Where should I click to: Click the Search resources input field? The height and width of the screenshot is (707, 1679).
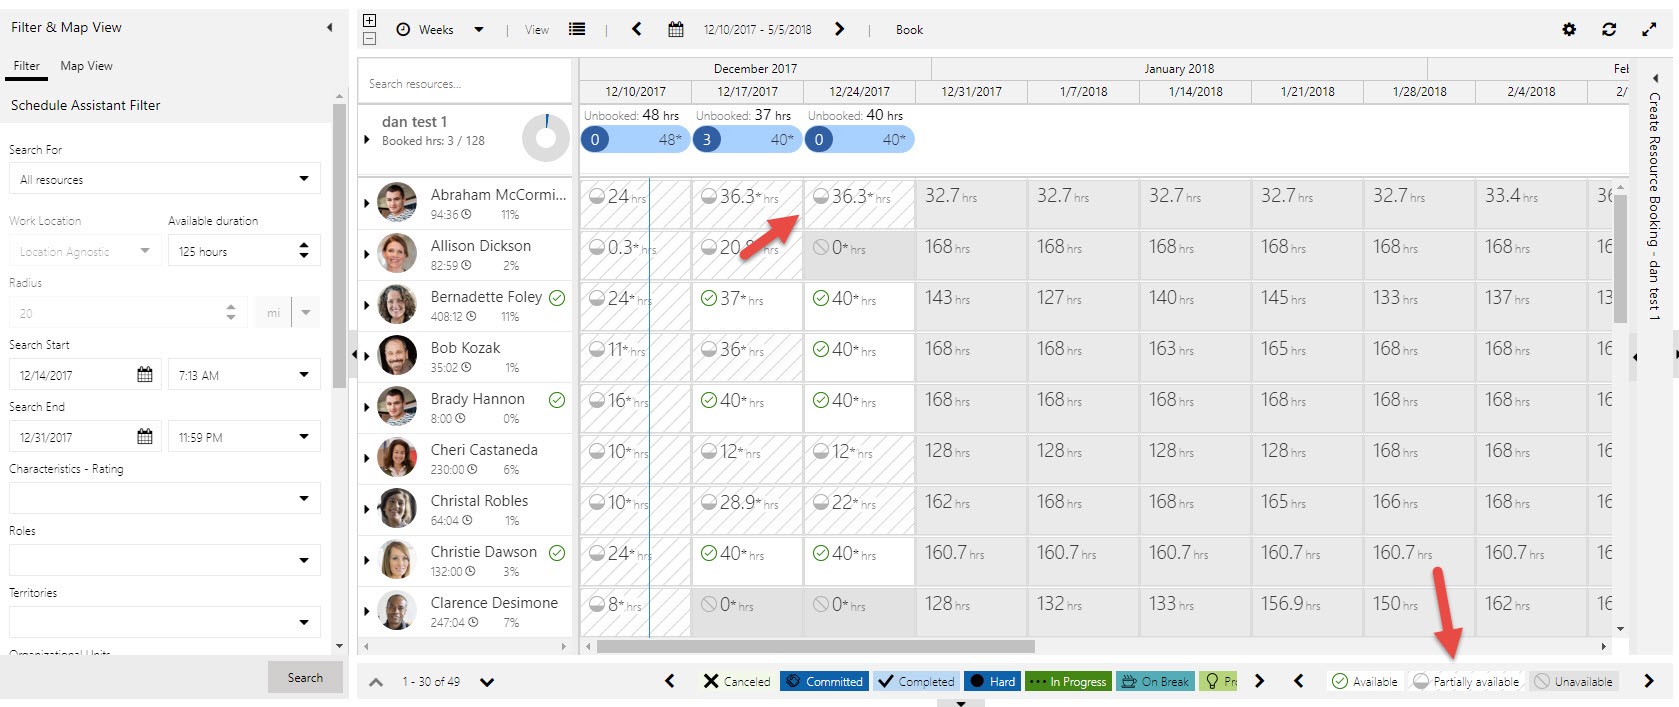click(x=464, y=84)
